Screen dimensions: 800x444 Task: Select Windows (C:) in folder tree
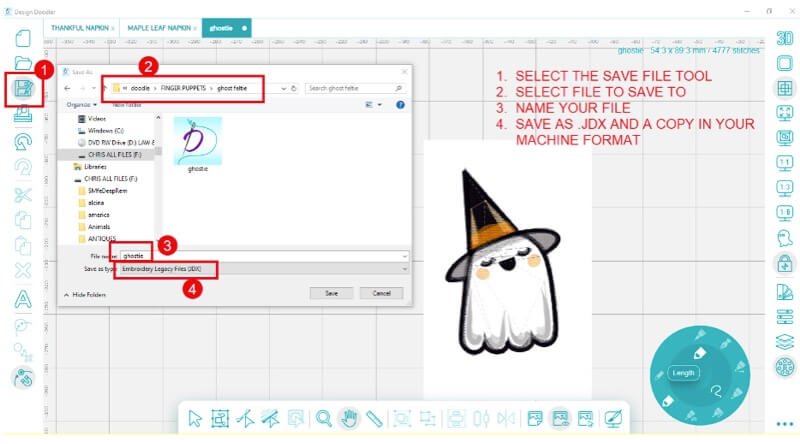pyautogui.click(x=101, y=131)
